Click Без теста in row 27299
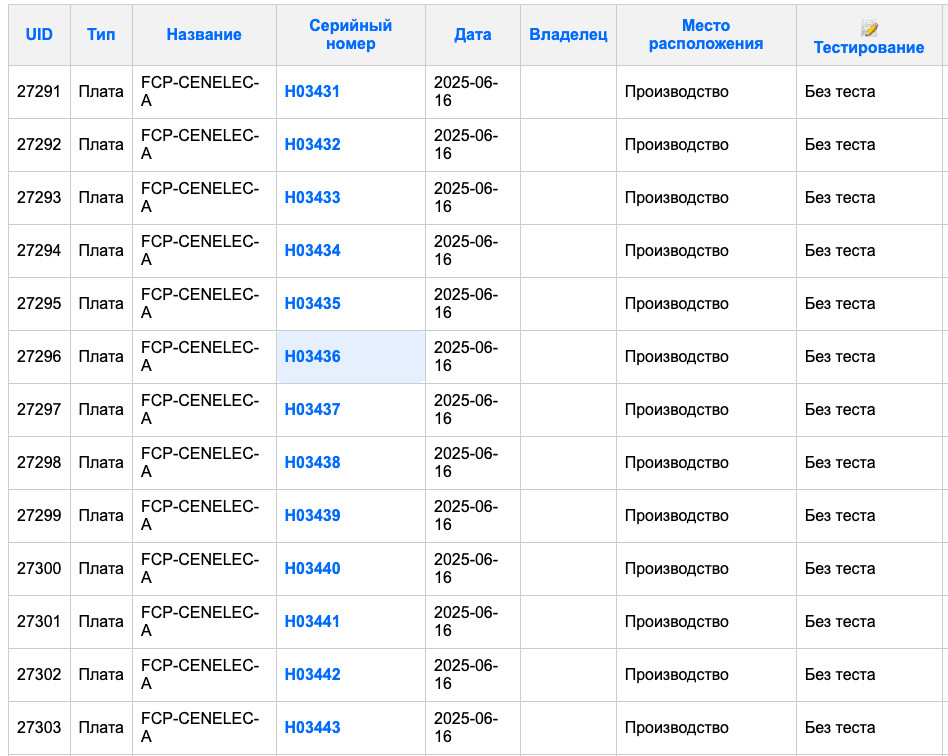The height and width of the screenshot is (756, 948). tap(840, 515)
